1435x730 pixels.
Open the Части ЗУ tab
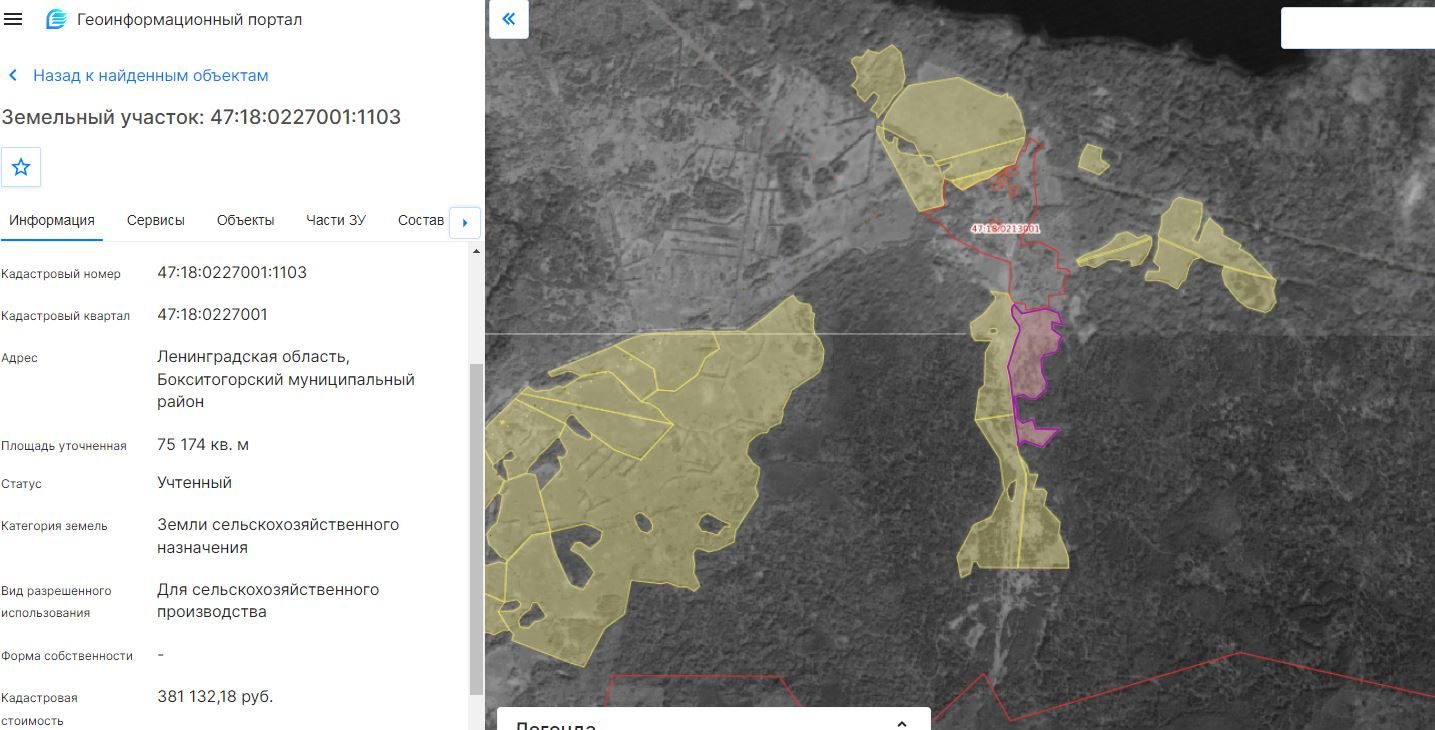coord(336,220)
